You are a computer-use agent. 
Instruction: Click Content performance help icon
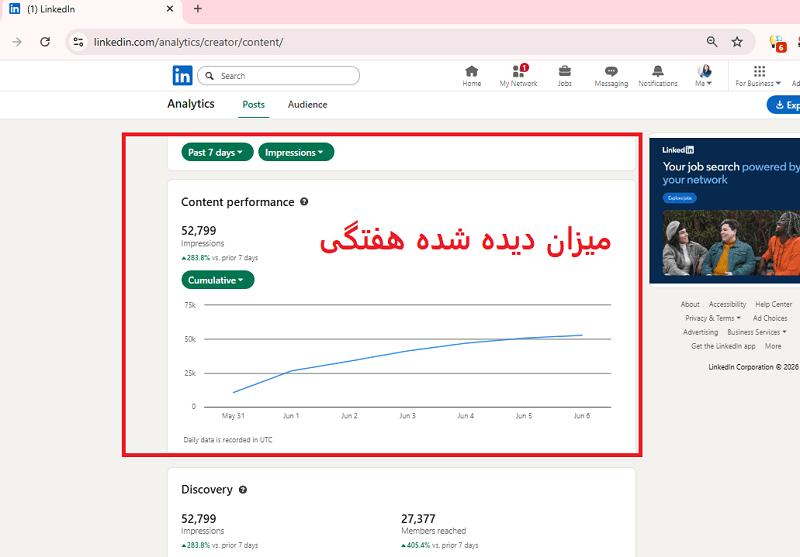coord(304,201)
